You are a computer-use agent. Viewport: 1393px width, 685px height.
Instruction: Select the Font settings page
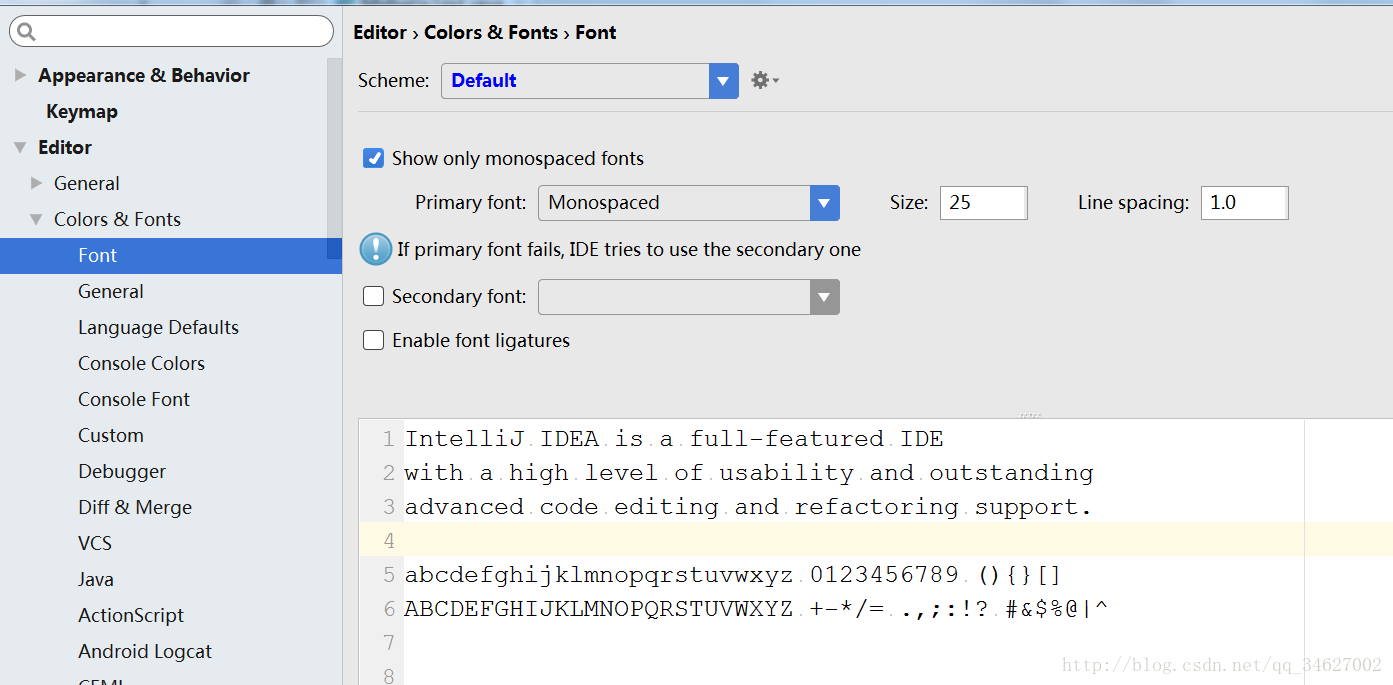click(x=171, y=255)
